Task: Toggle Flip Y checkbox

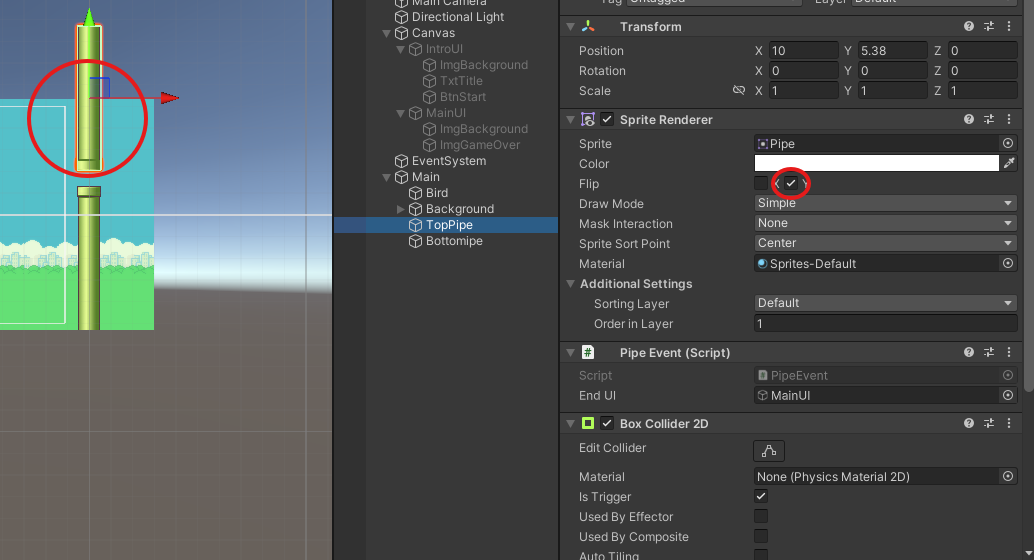Action: (x=791, y=183)
